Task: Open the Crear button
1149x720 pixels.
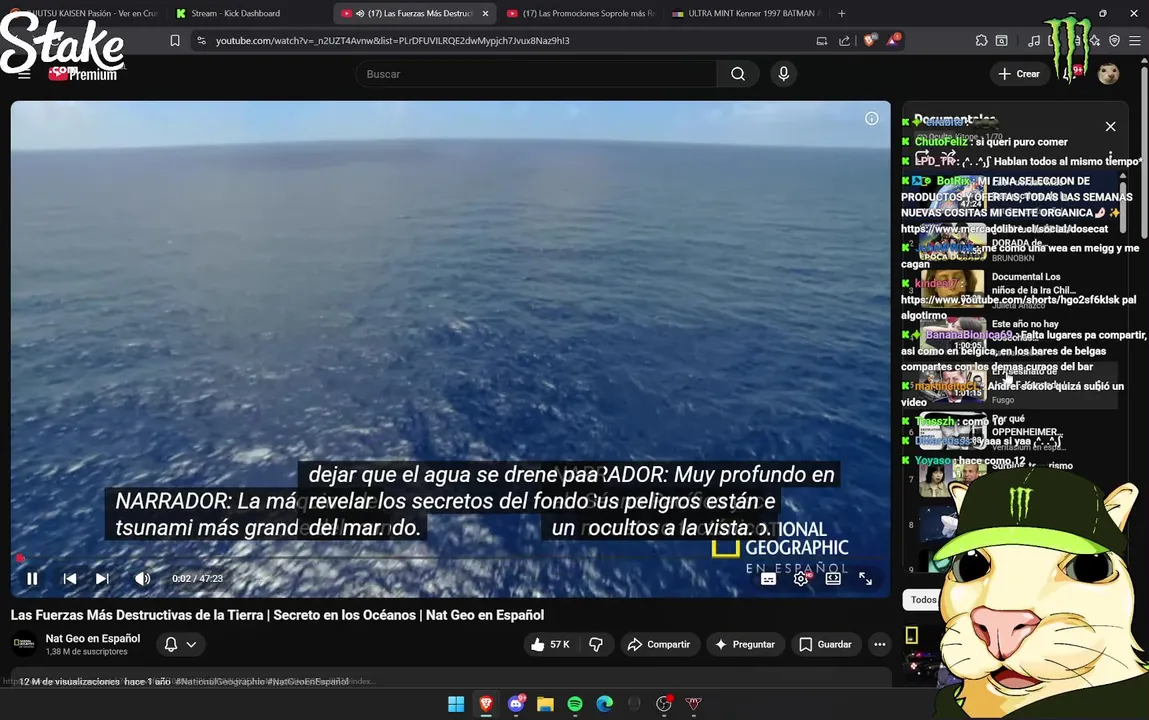Action: coord(1019,74)
